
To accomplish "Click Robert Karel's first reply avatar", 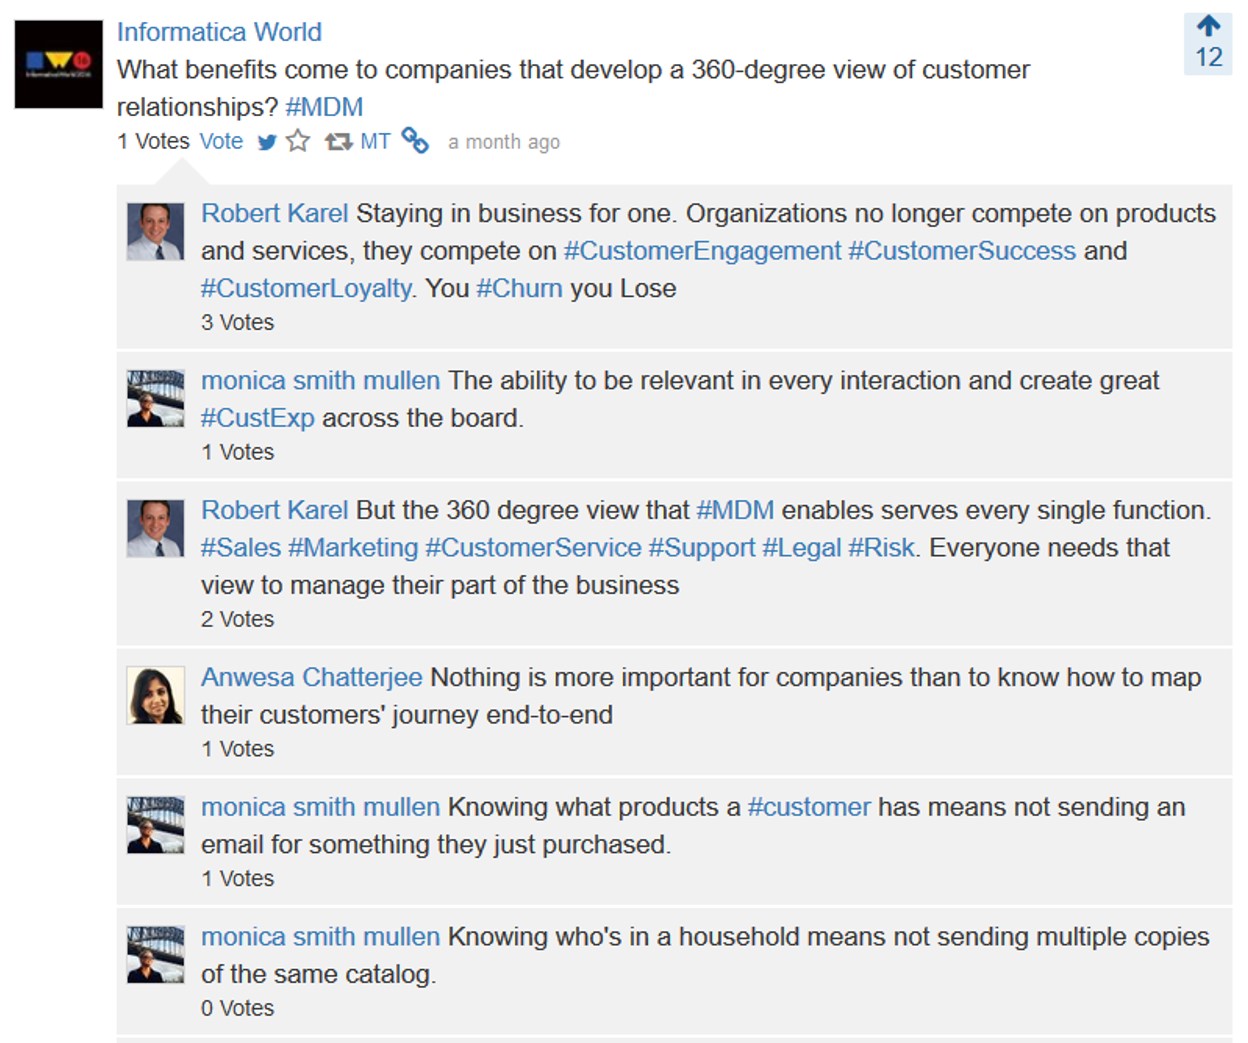I will click(x=156, y=232).
